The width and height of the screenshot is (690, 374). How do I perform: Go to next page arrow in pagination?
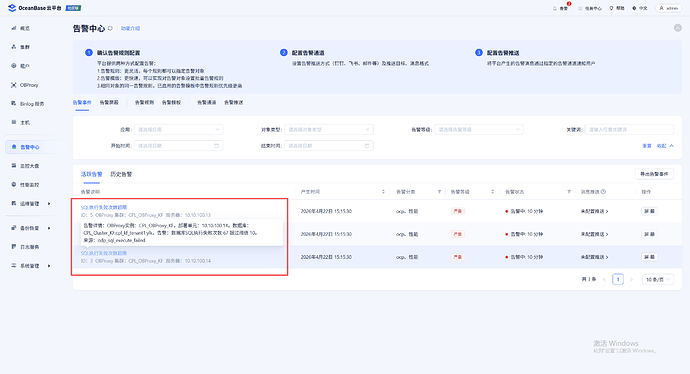pyautogui.click(x=631, y=280)
